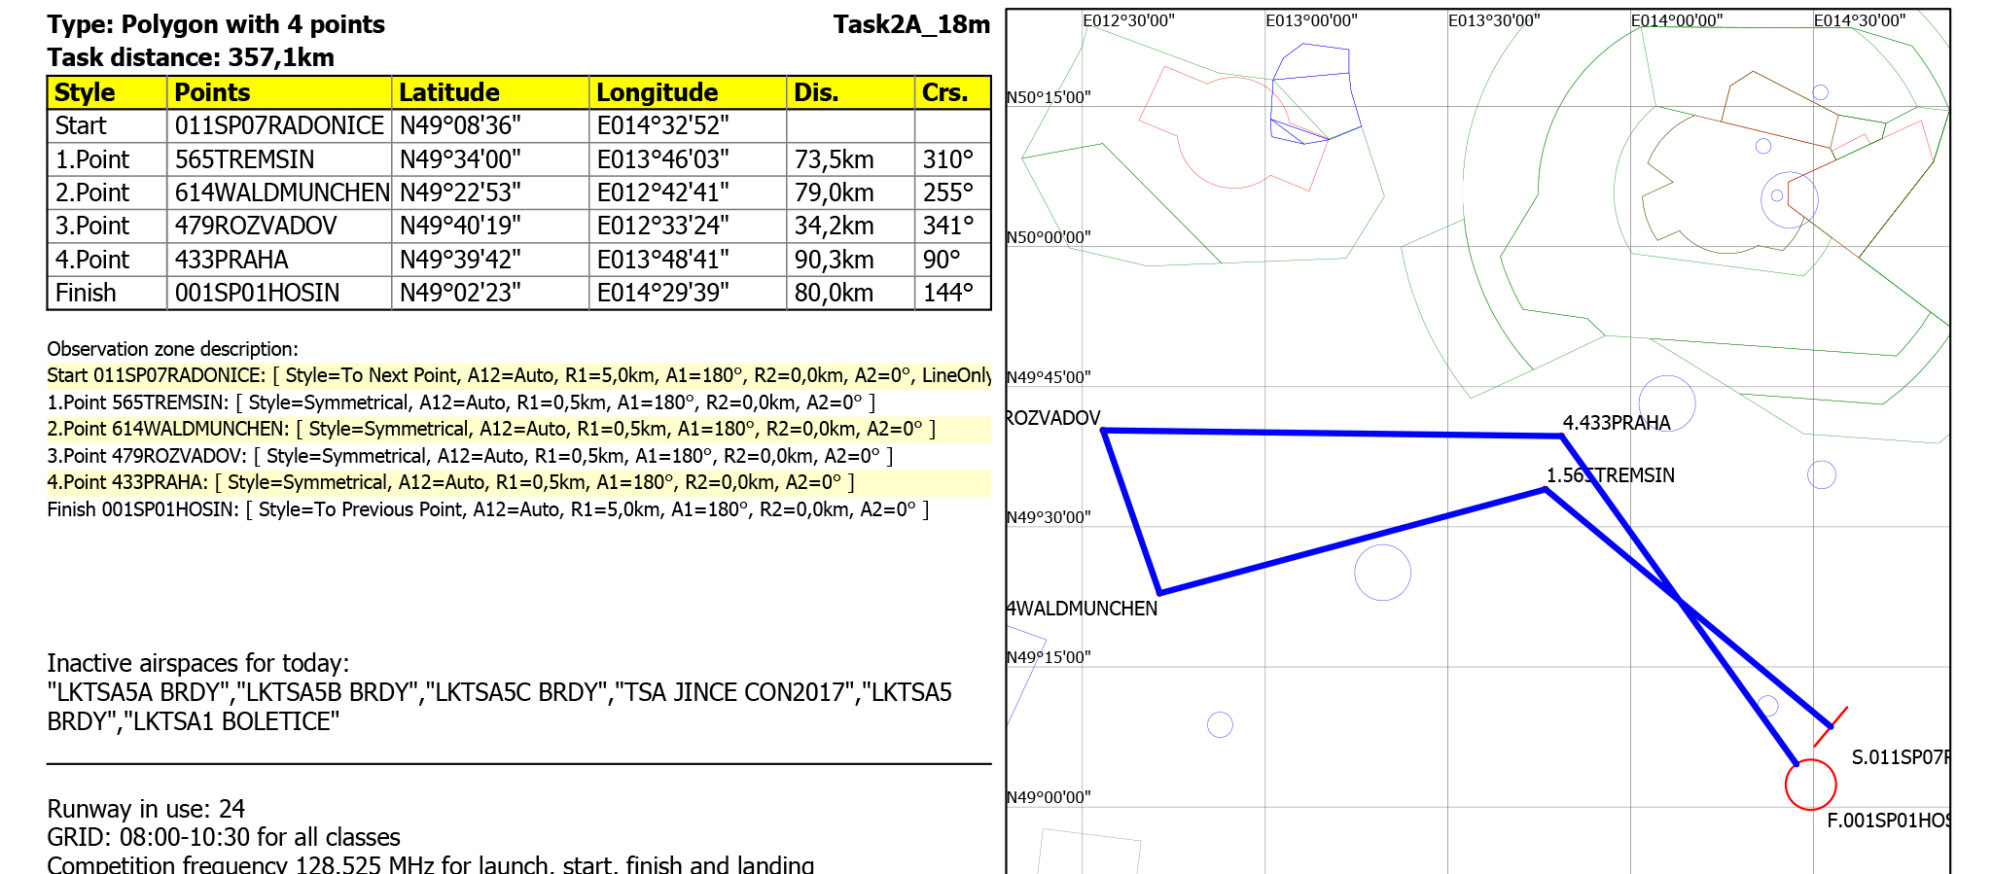Click the F.001SP01HOS finish label on the map
The height and width of the screenshot is (874, 1992).
1887,821
